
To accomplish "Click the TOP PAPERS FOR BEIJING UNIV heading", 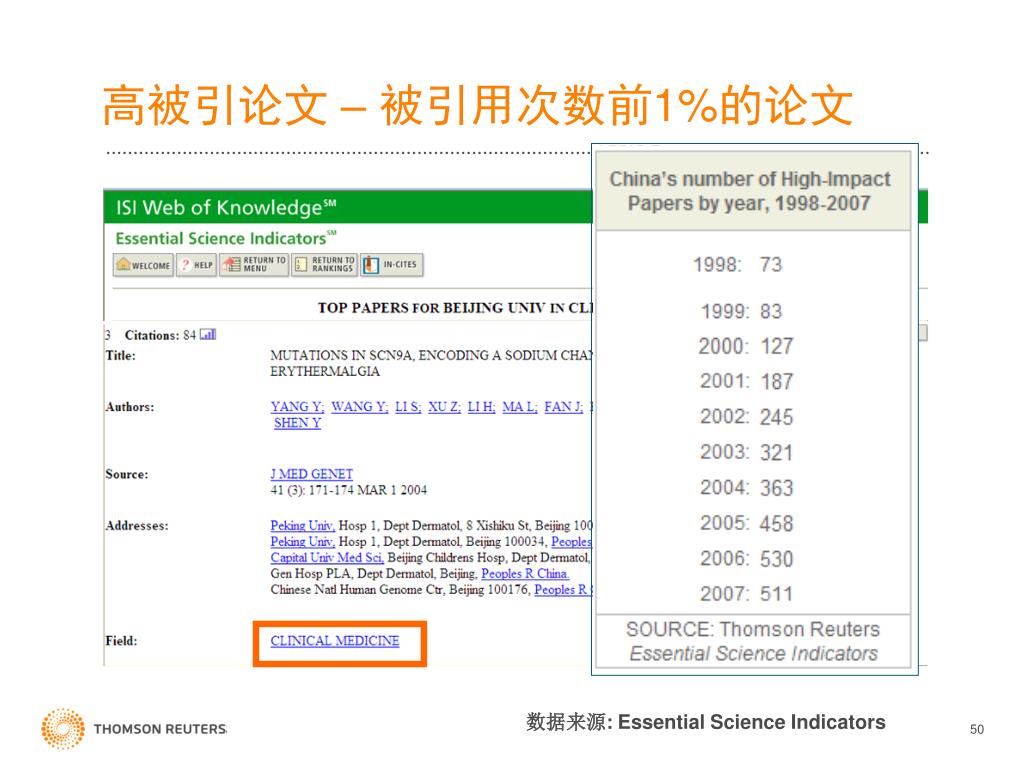I will 455,308.
